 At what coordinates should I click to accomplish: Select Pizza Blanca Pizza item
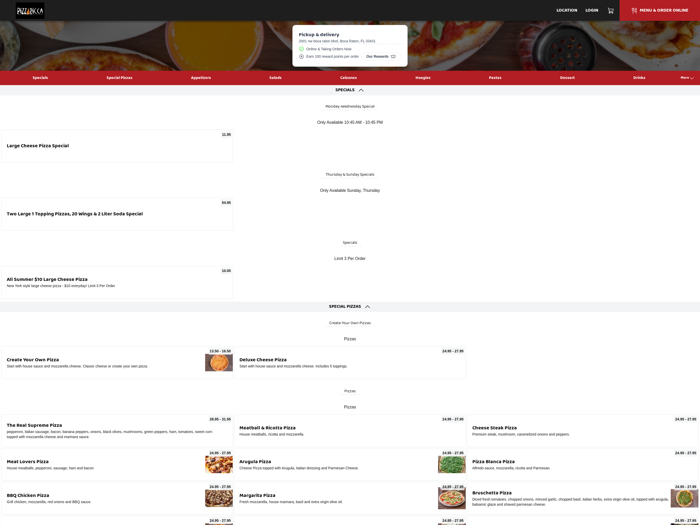[x=583, y=465]
